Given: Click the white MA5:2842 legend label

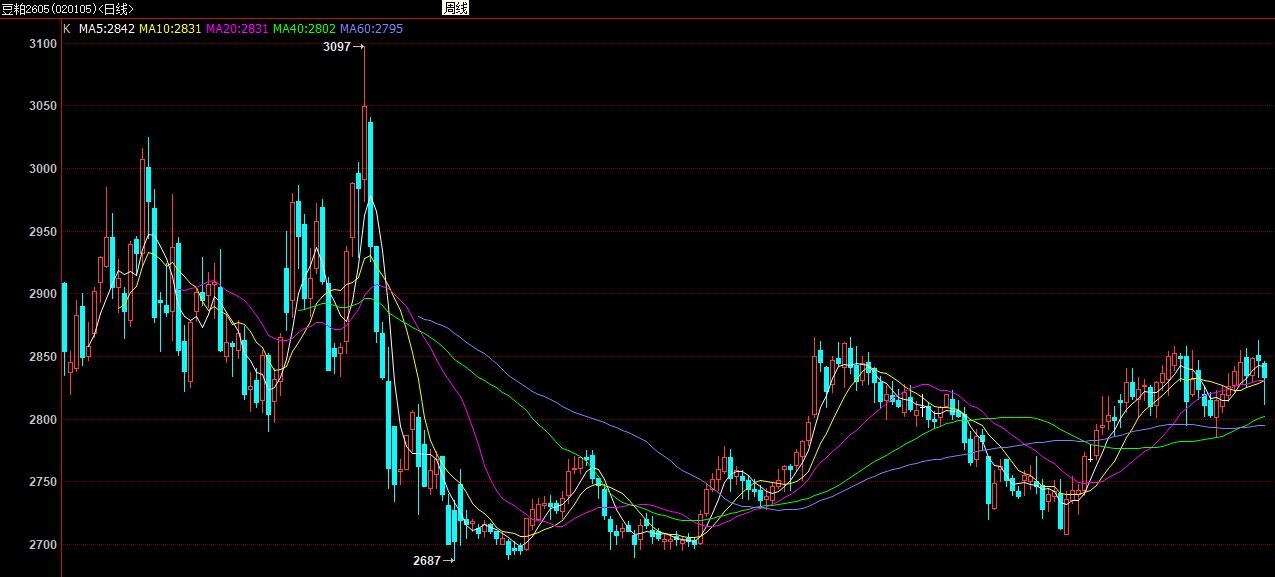Looking at the screenshot, I should [x=105, y=29].
